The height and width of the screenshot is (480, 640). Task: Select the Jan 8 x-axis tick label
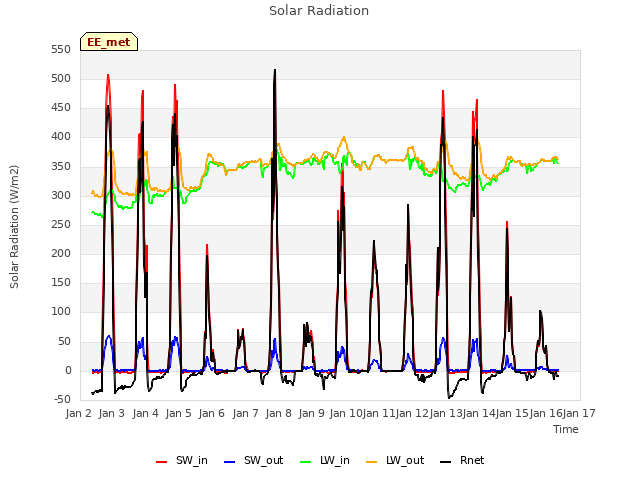pos(279,413)
